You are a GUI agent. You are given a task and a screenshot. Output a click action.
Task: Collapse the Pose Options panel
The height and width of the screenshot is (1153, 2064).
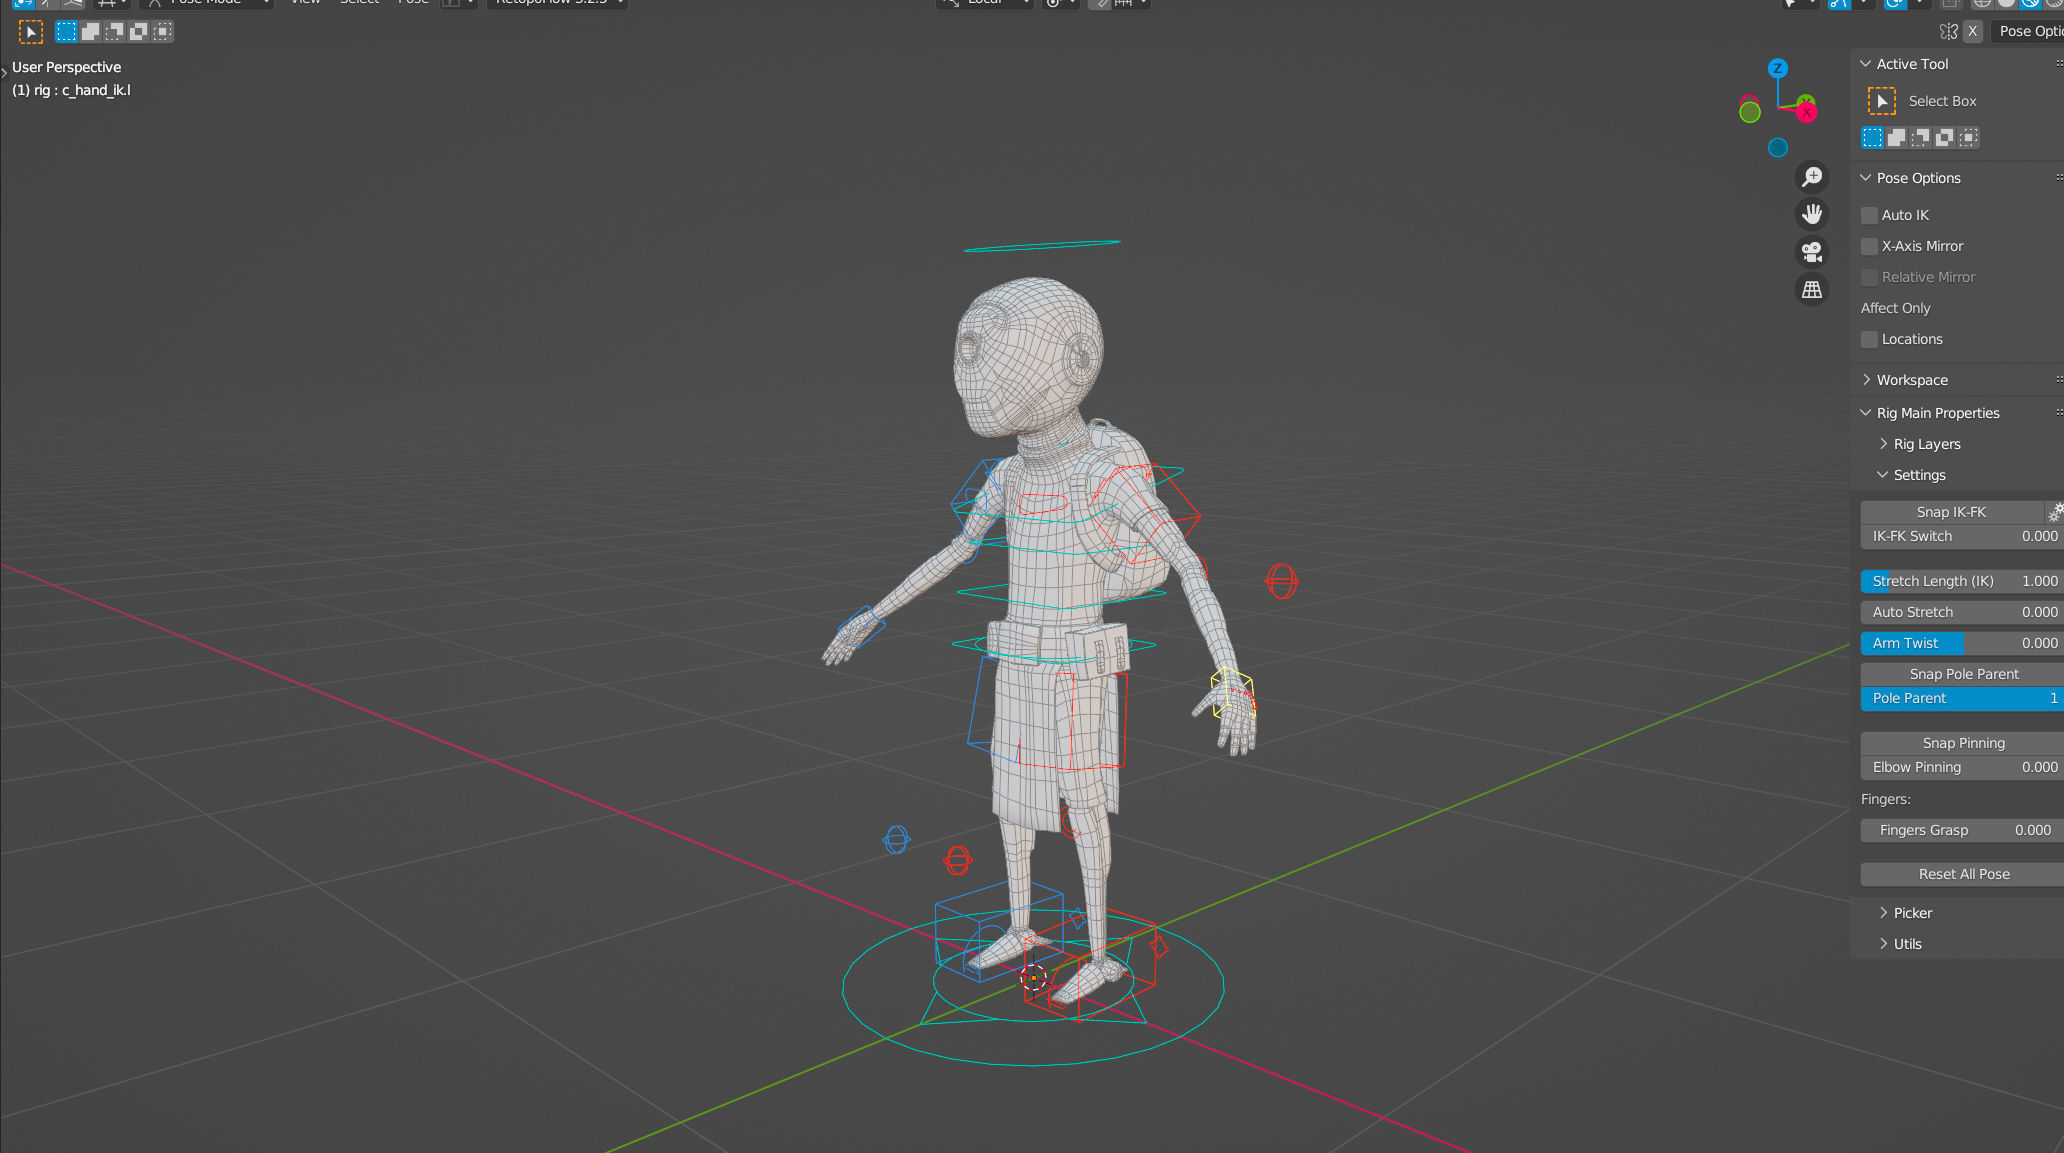pyautogui.click(x=1865, y=178)
